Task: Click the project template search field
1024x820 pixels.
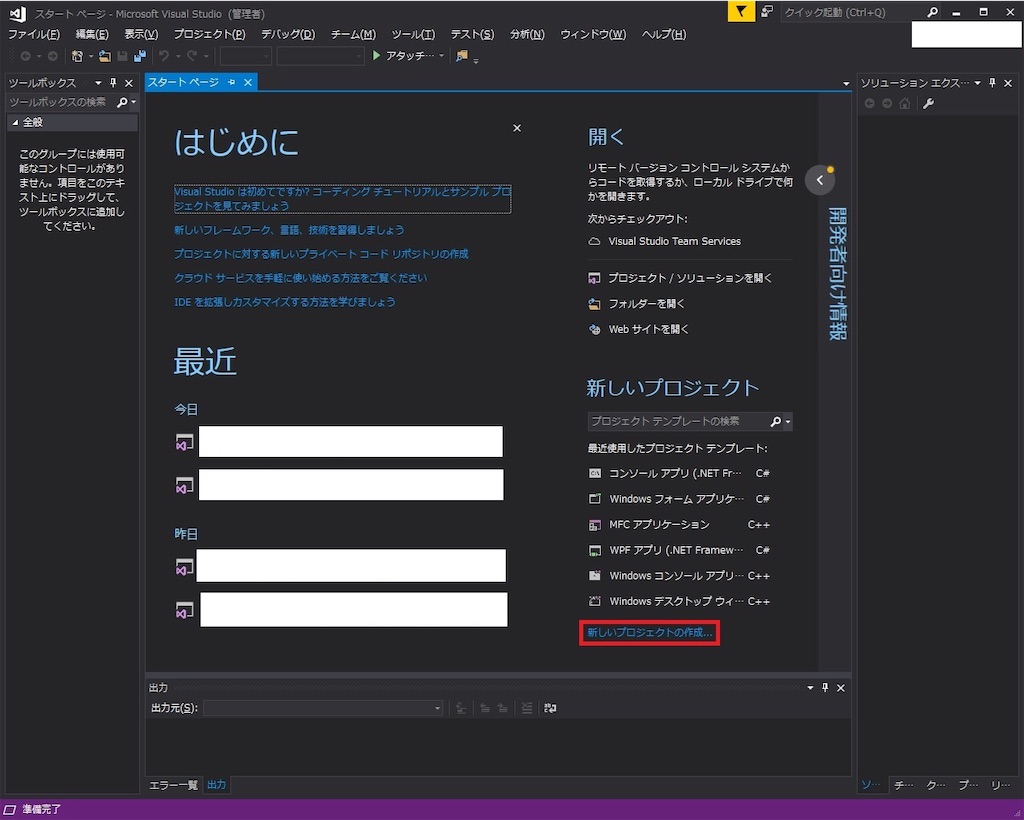Action: (677, 422)
